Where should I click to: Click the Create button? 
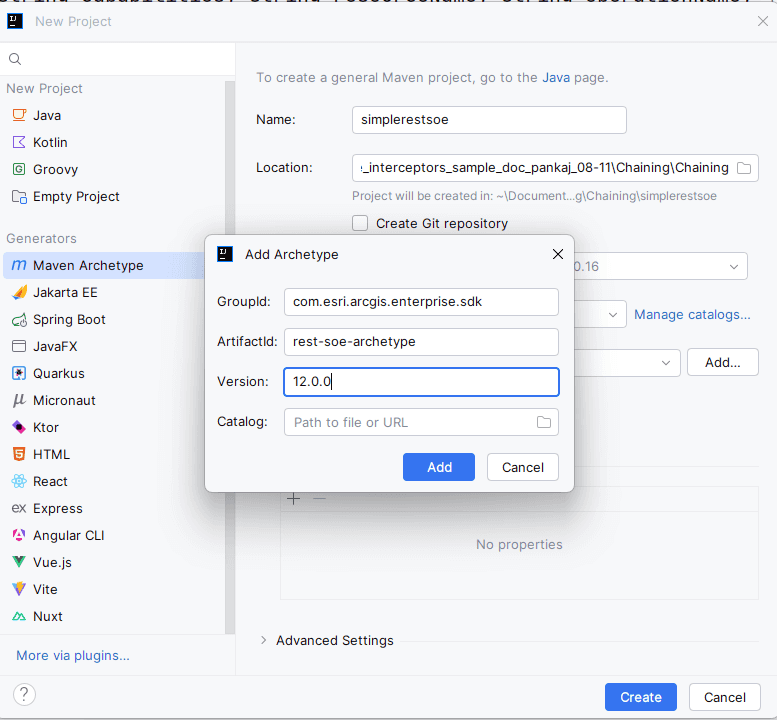[x=641, y=697]
